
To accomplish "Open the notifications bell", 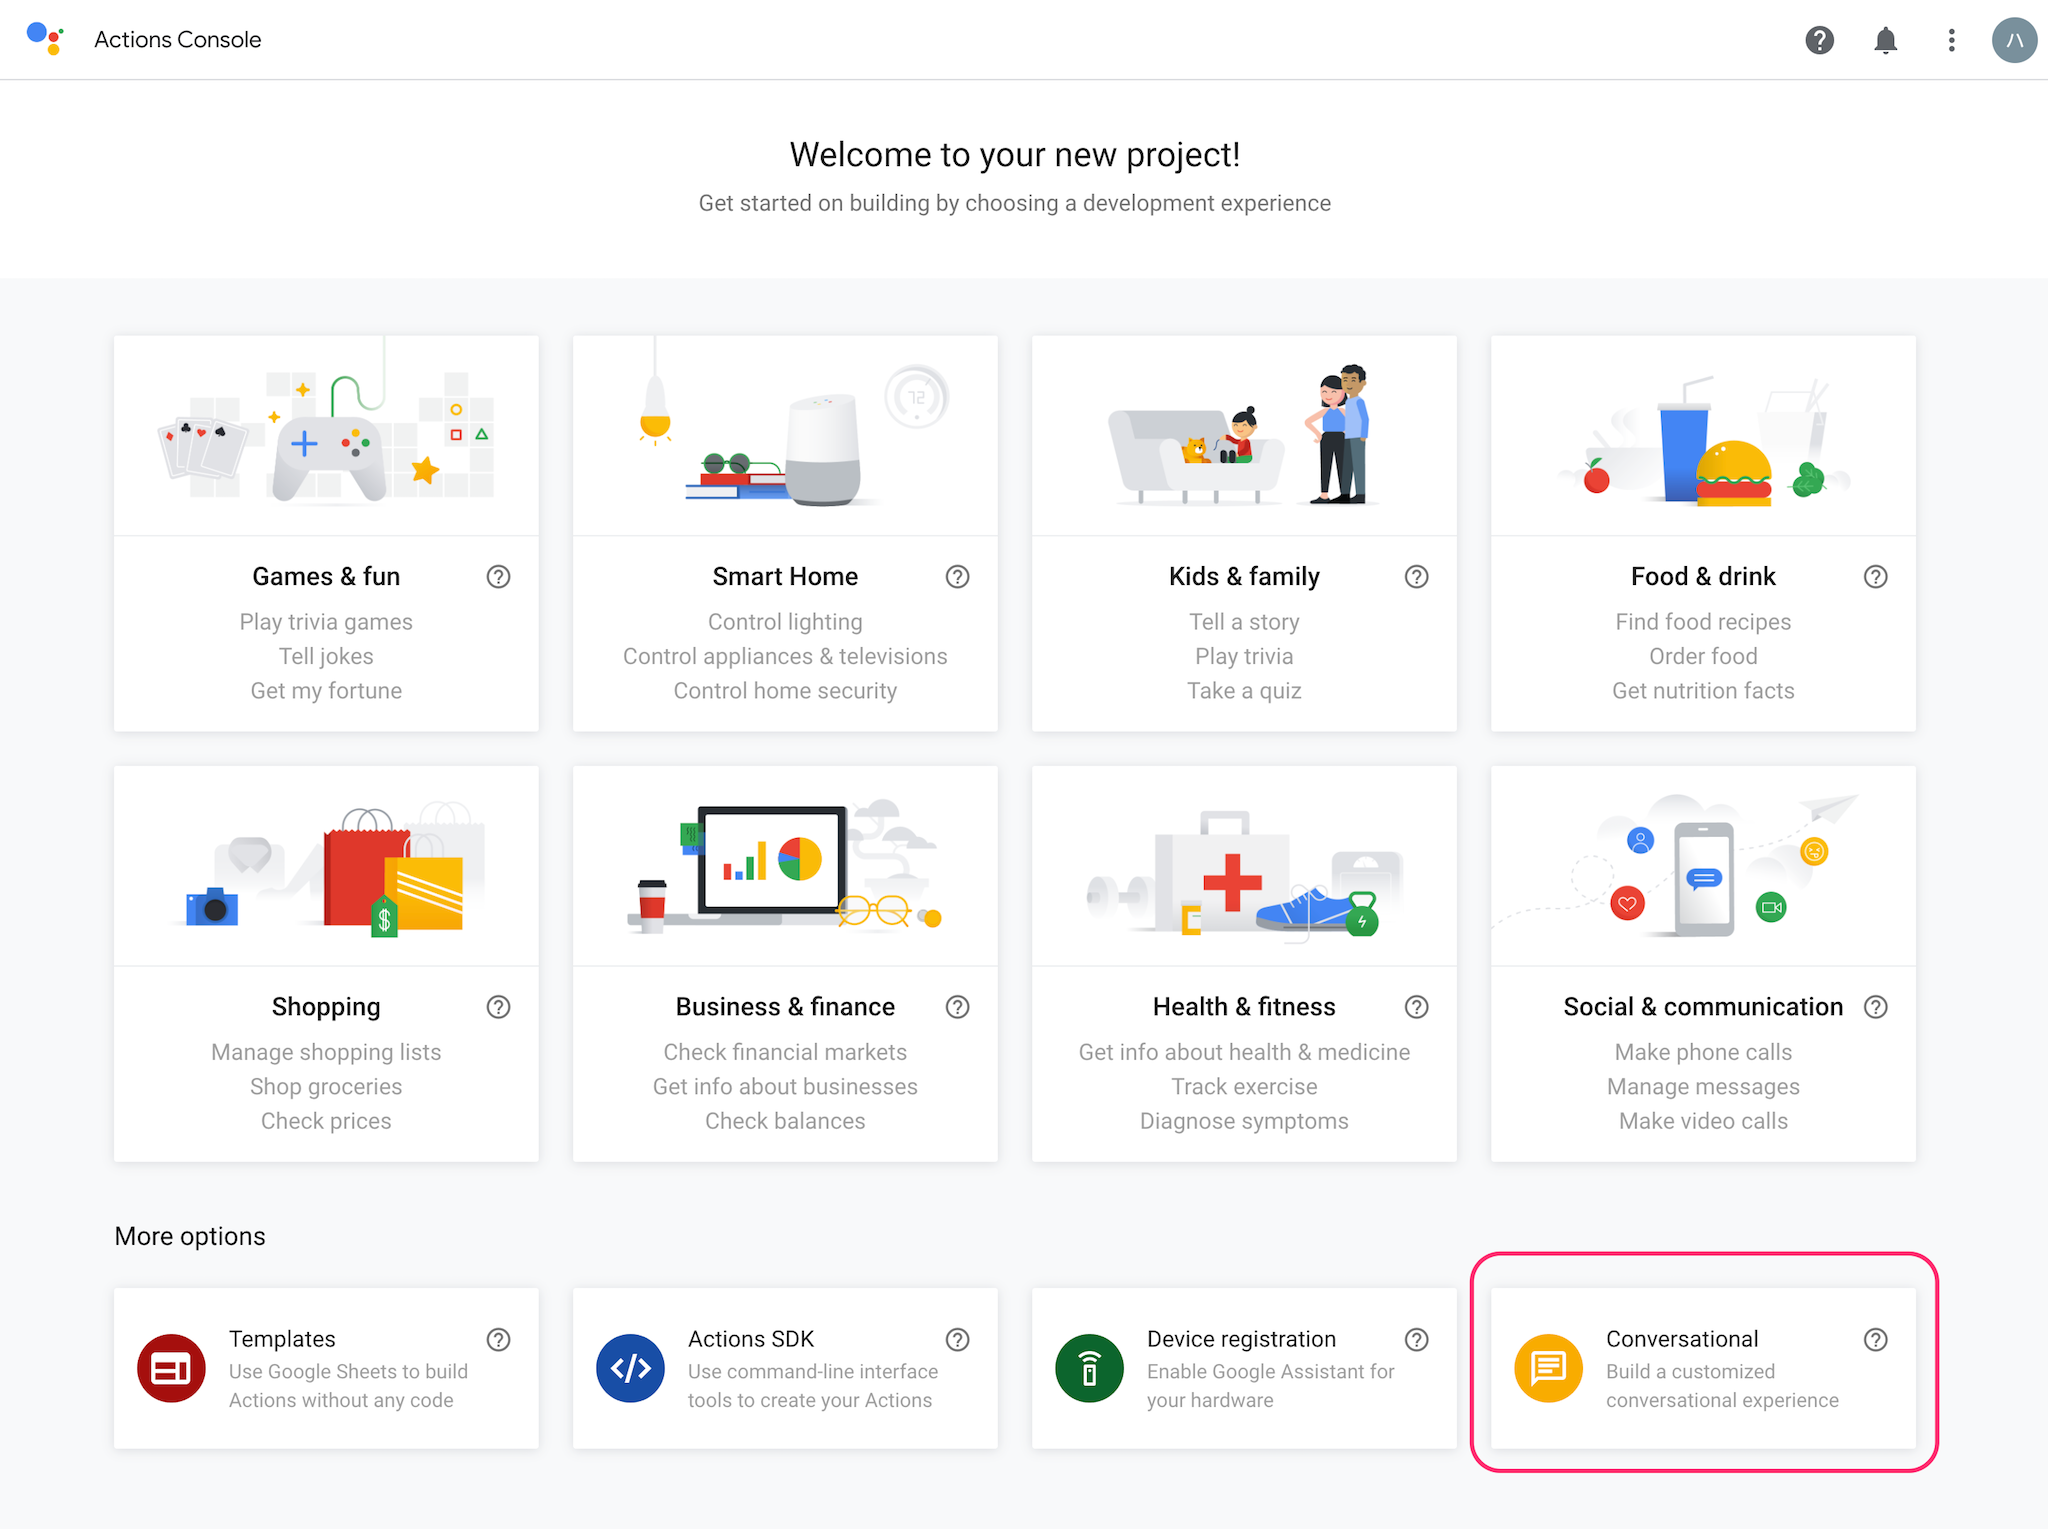I will click(x=1885, y=40).
